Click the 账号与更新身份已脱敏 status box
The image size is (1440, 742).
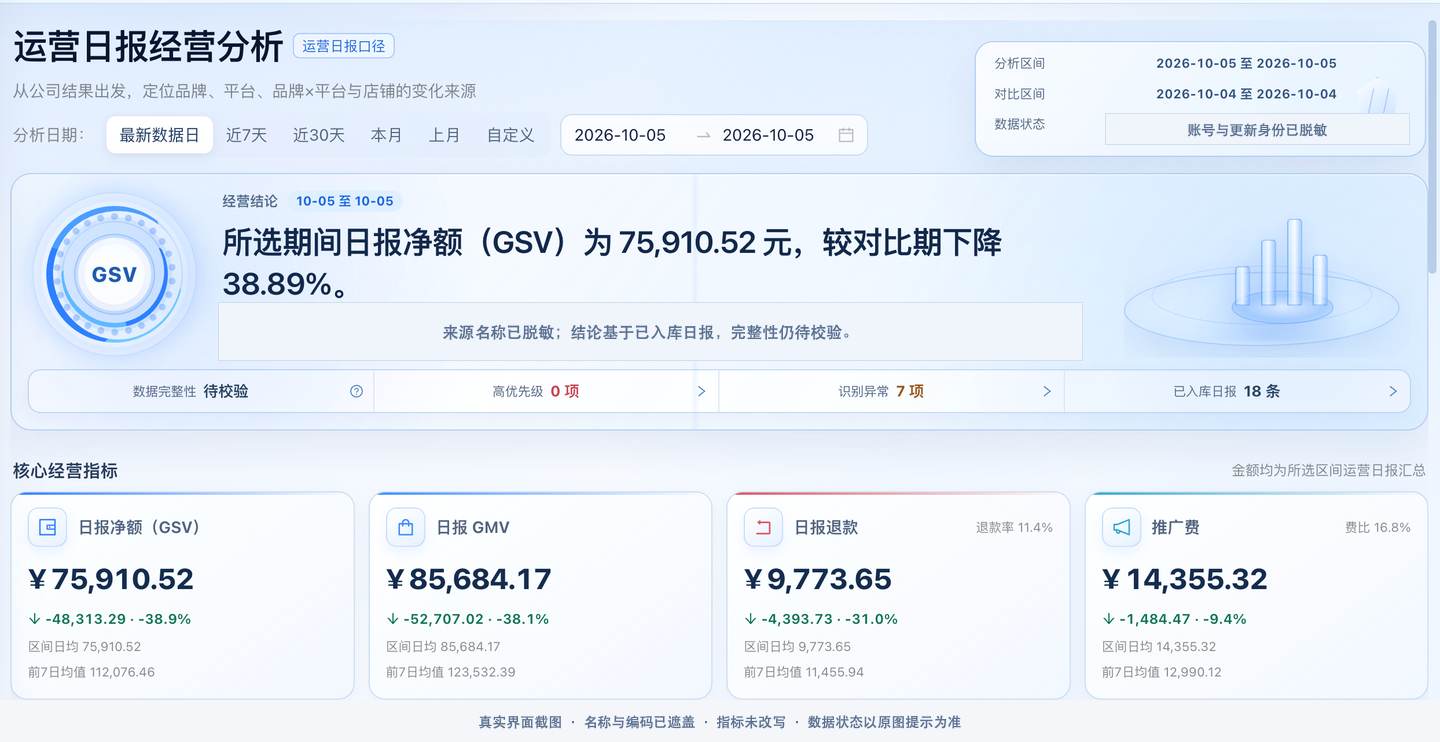click(x=1257, y=129)
